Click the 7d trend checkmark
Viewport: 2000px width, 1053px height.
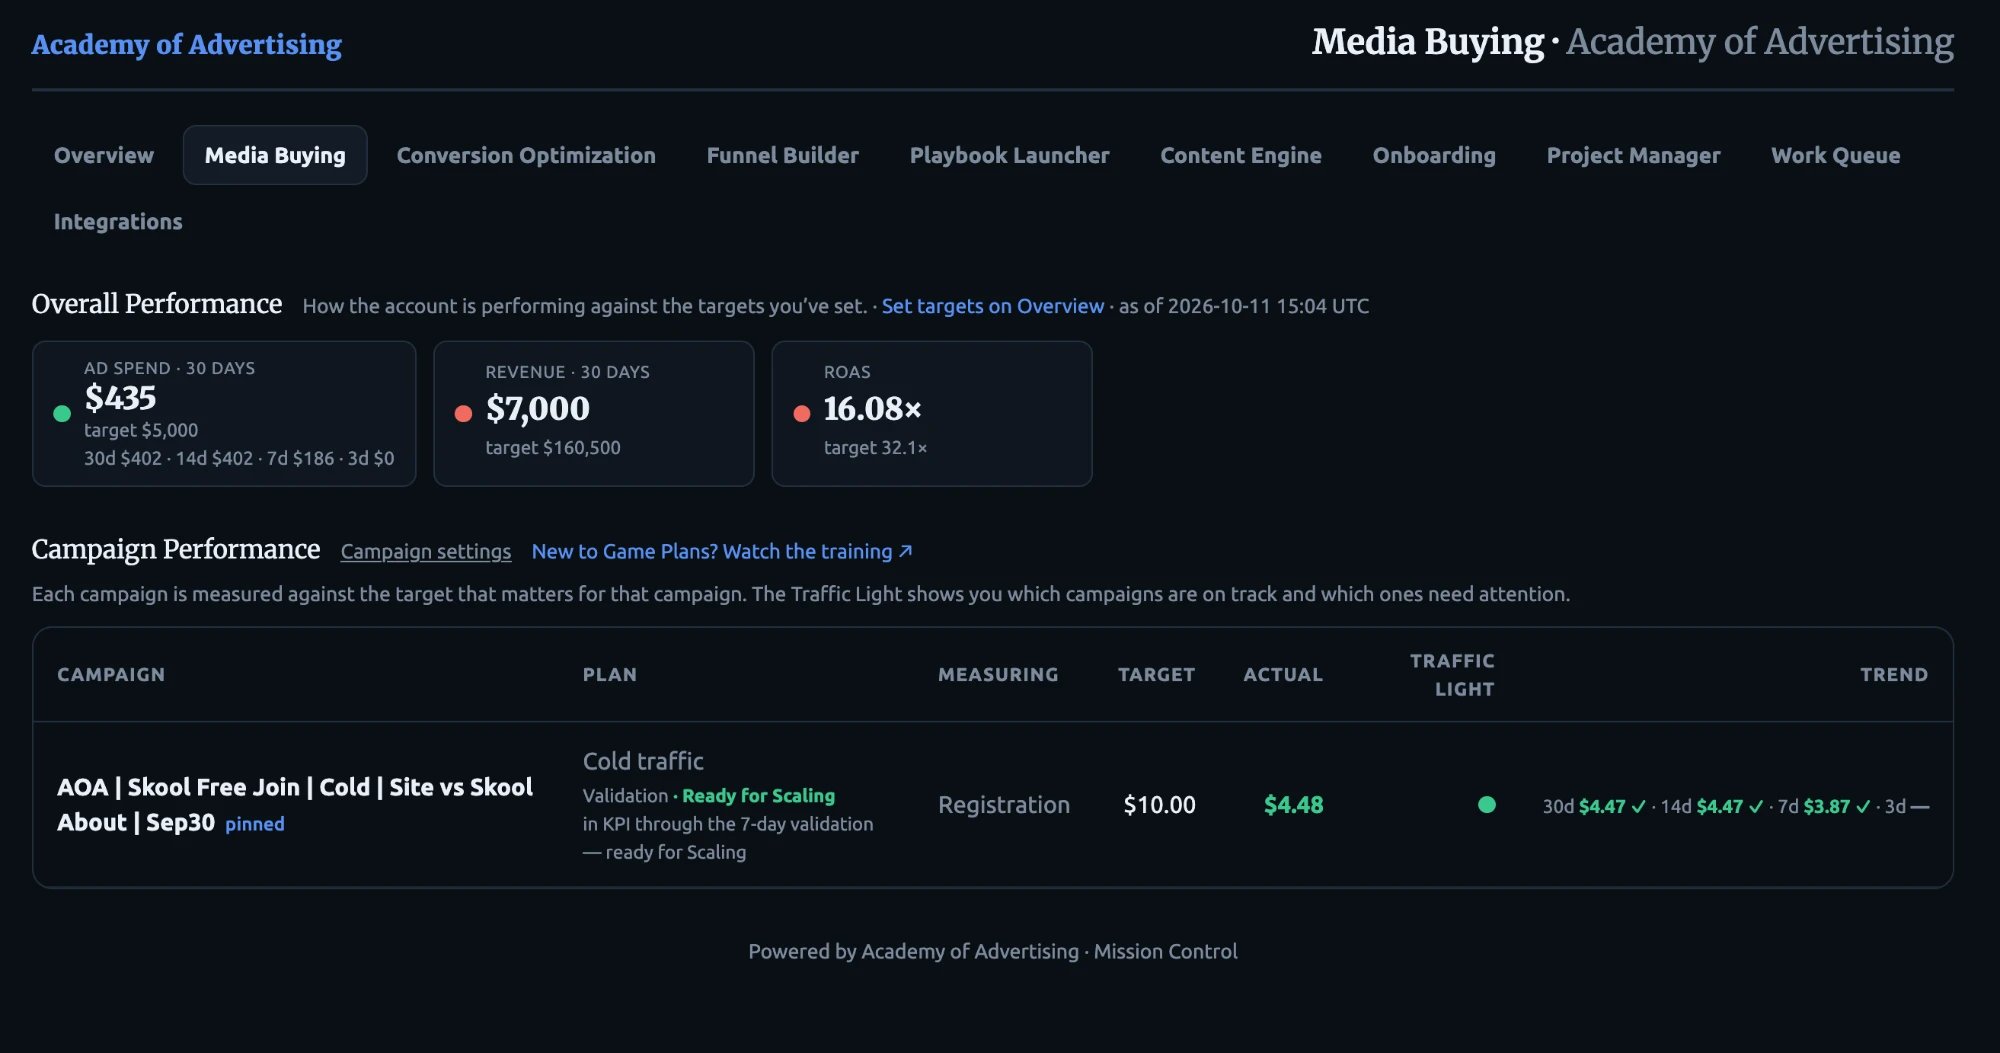(x=1863, y=807)
